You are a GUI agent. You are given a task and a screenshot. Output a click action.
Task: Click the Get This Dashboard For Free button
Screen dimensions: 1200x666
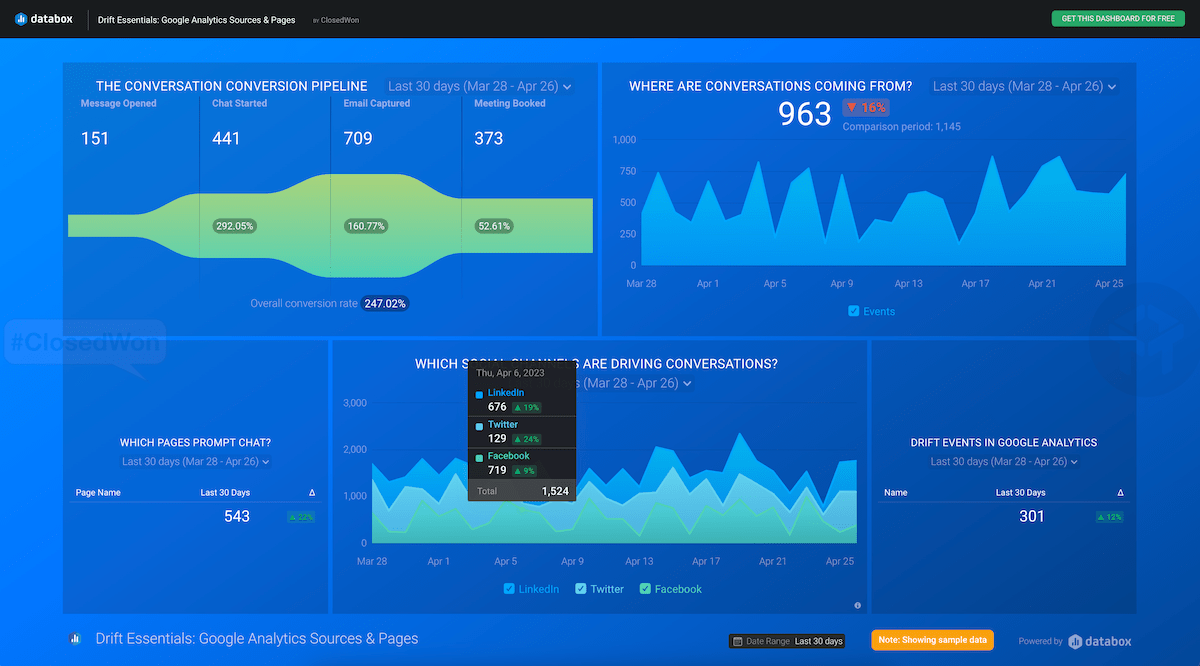tap(1118, 19)
